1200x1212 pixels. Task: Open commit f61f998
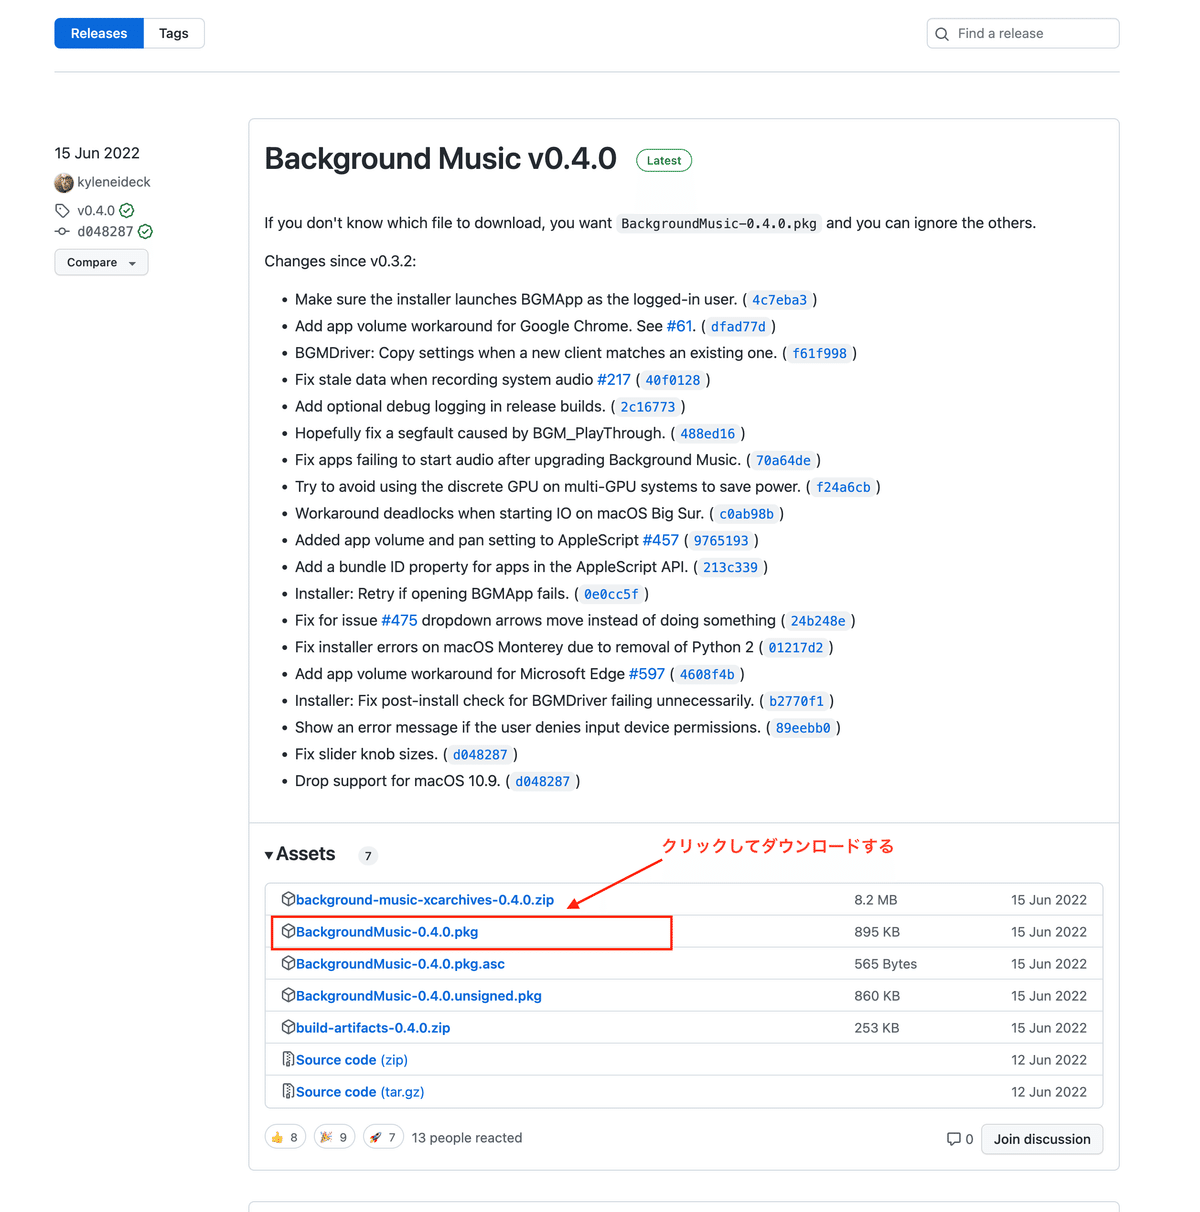click(819, 354)
